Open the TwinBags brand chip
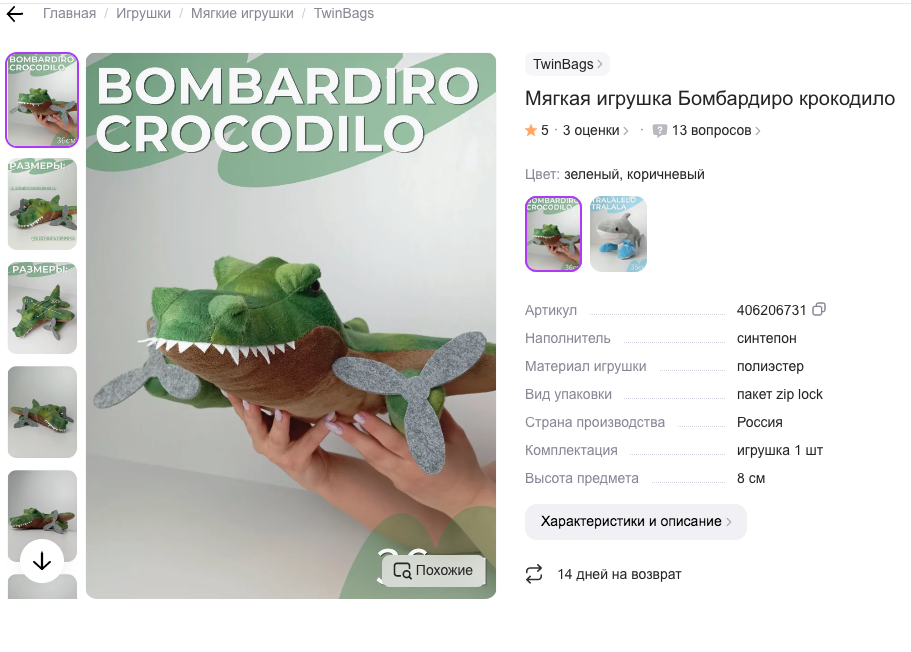The image size is (911, 652). (567, 64)
